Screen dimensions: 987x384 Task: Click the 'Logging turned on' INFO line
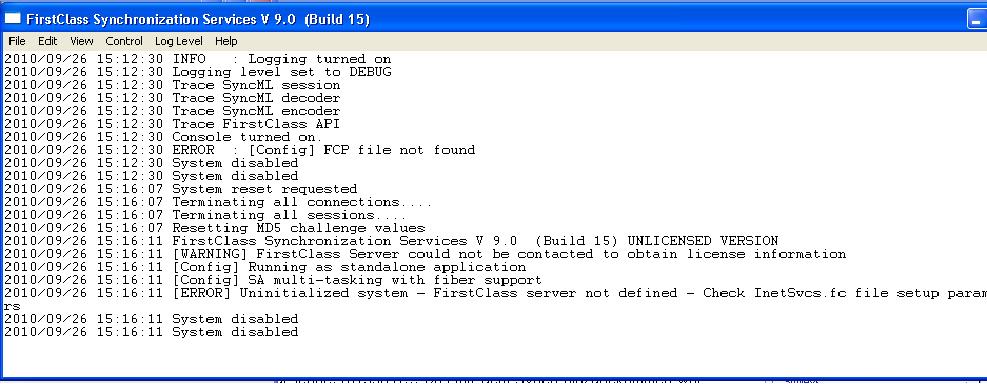[x=198, y=59]
